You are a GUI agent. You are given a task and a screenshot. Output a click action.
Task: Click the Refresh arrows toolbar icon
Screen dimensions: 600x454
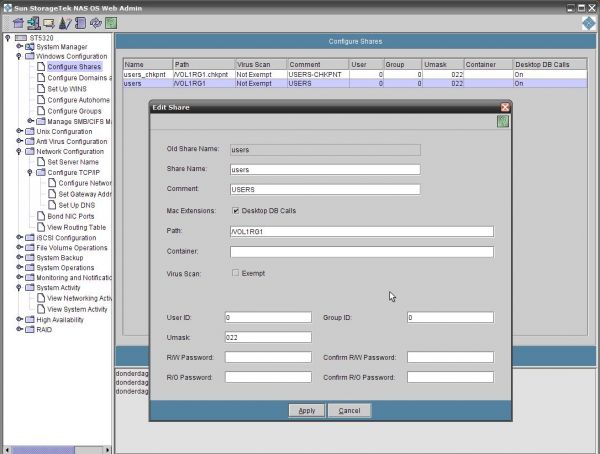96,23
